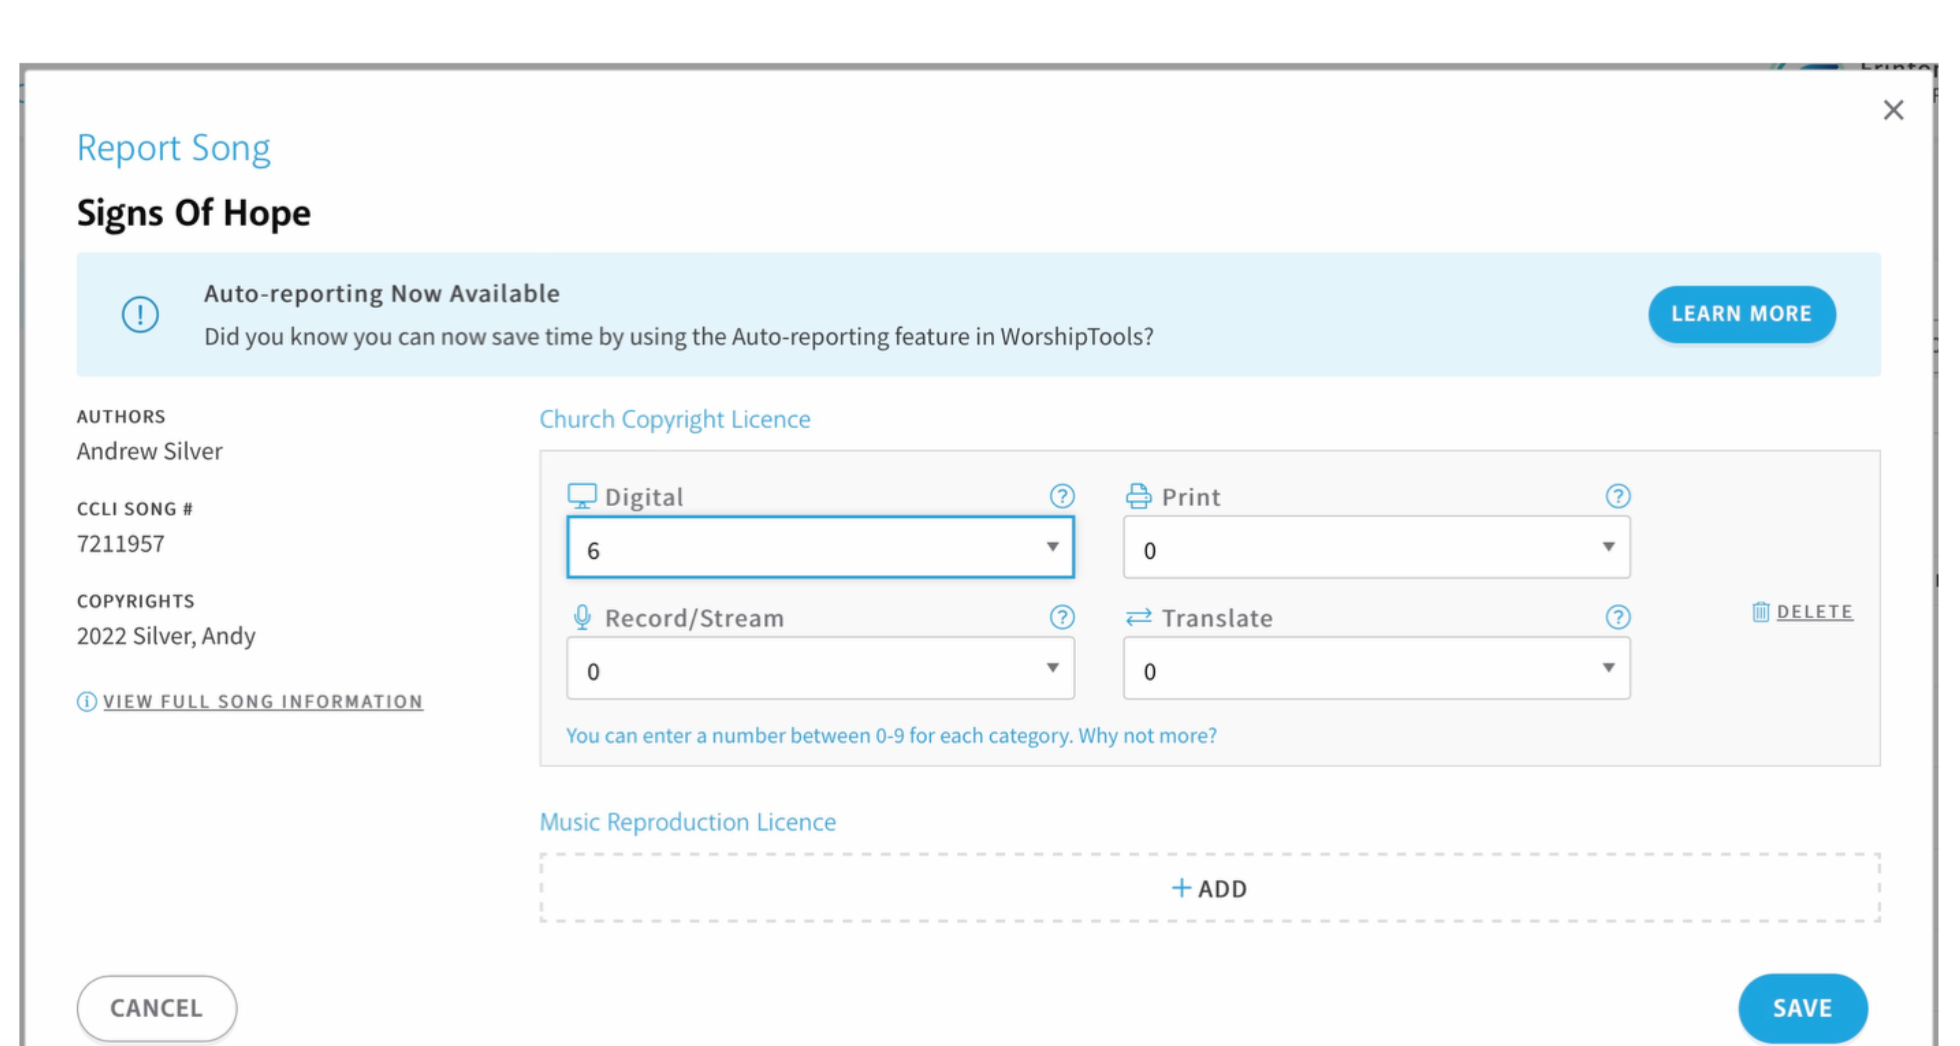
Task: Click the printer icon beside Print
Action: click(1140, 494)
